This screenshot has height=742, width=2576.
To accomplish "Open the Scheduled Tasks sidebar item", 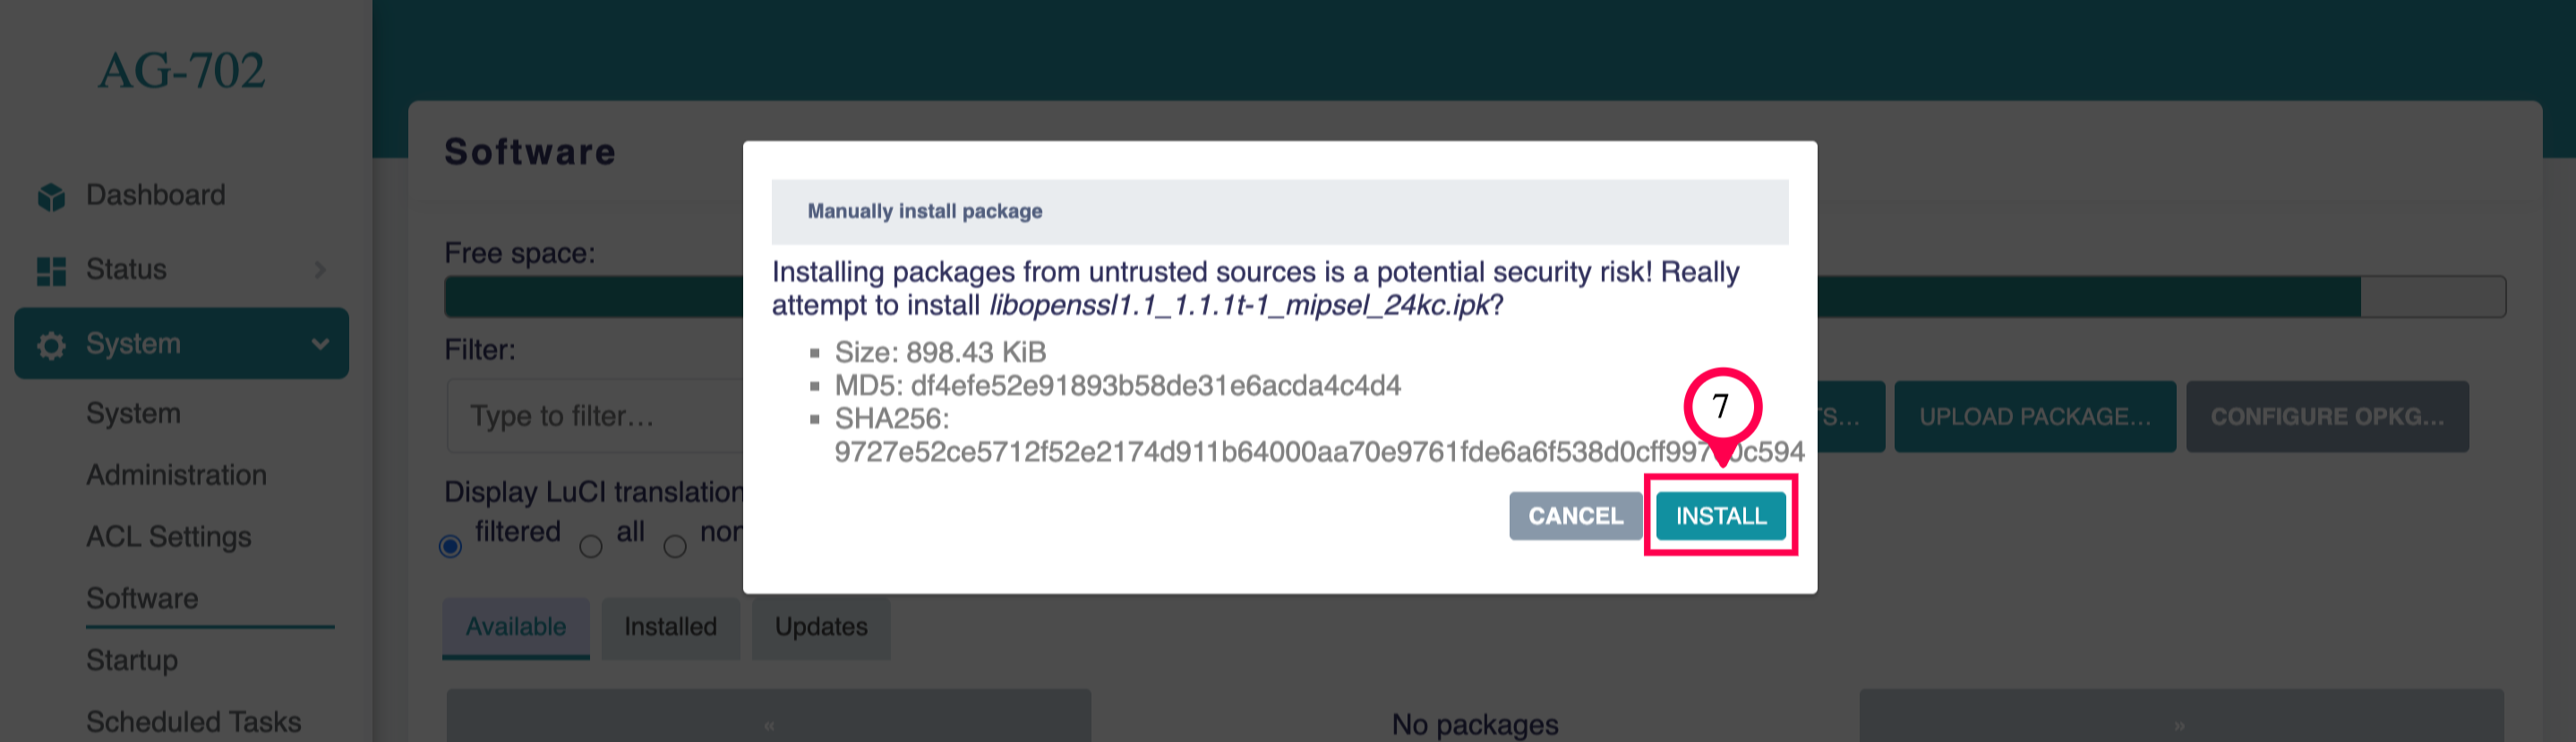I will tap(193, 722).
